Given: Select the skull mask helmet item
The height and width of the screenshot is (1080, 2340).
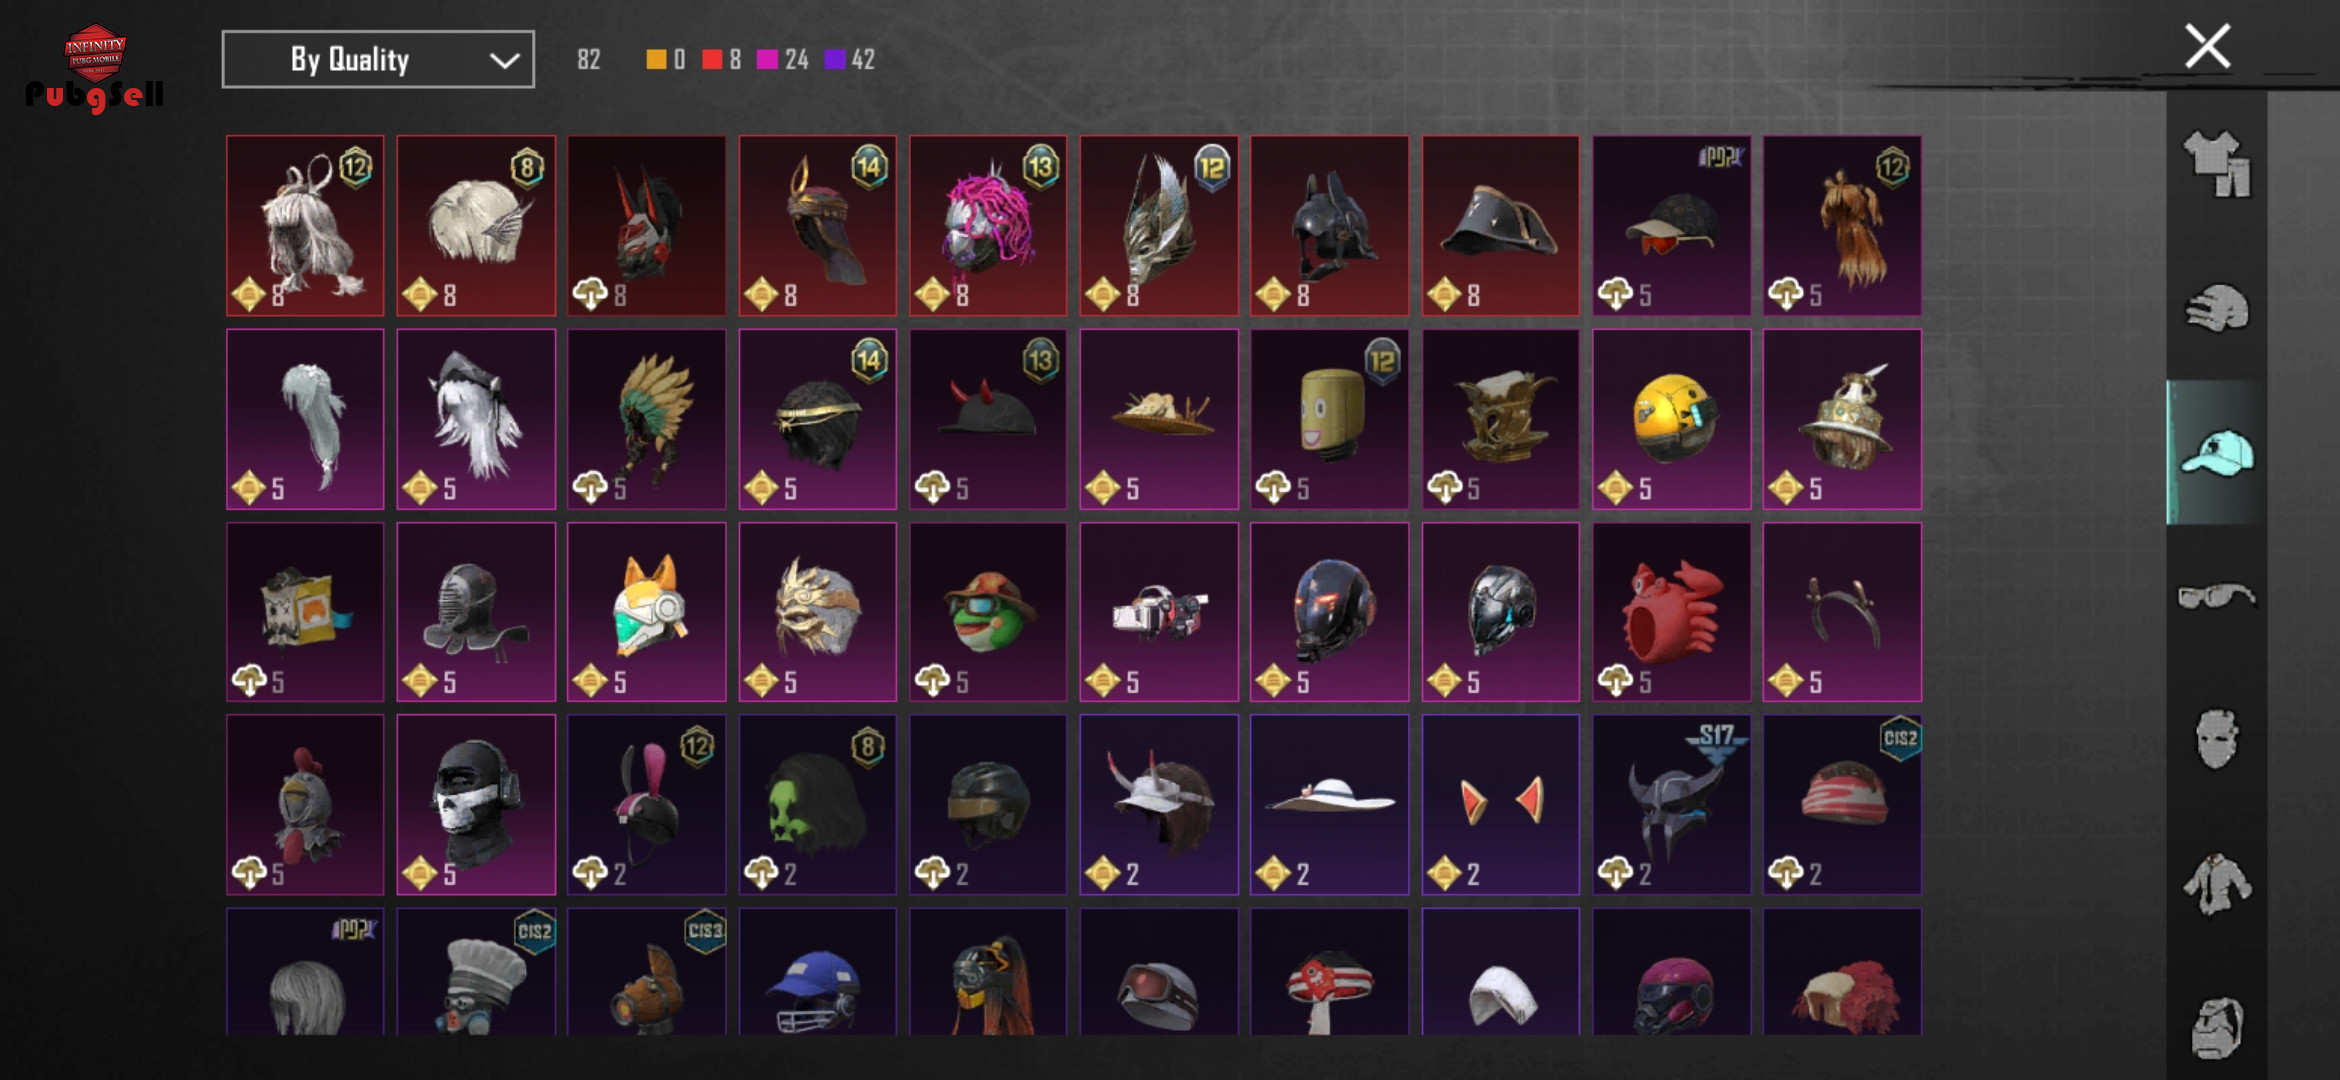Looking at the screenshot, I should 476,804.
